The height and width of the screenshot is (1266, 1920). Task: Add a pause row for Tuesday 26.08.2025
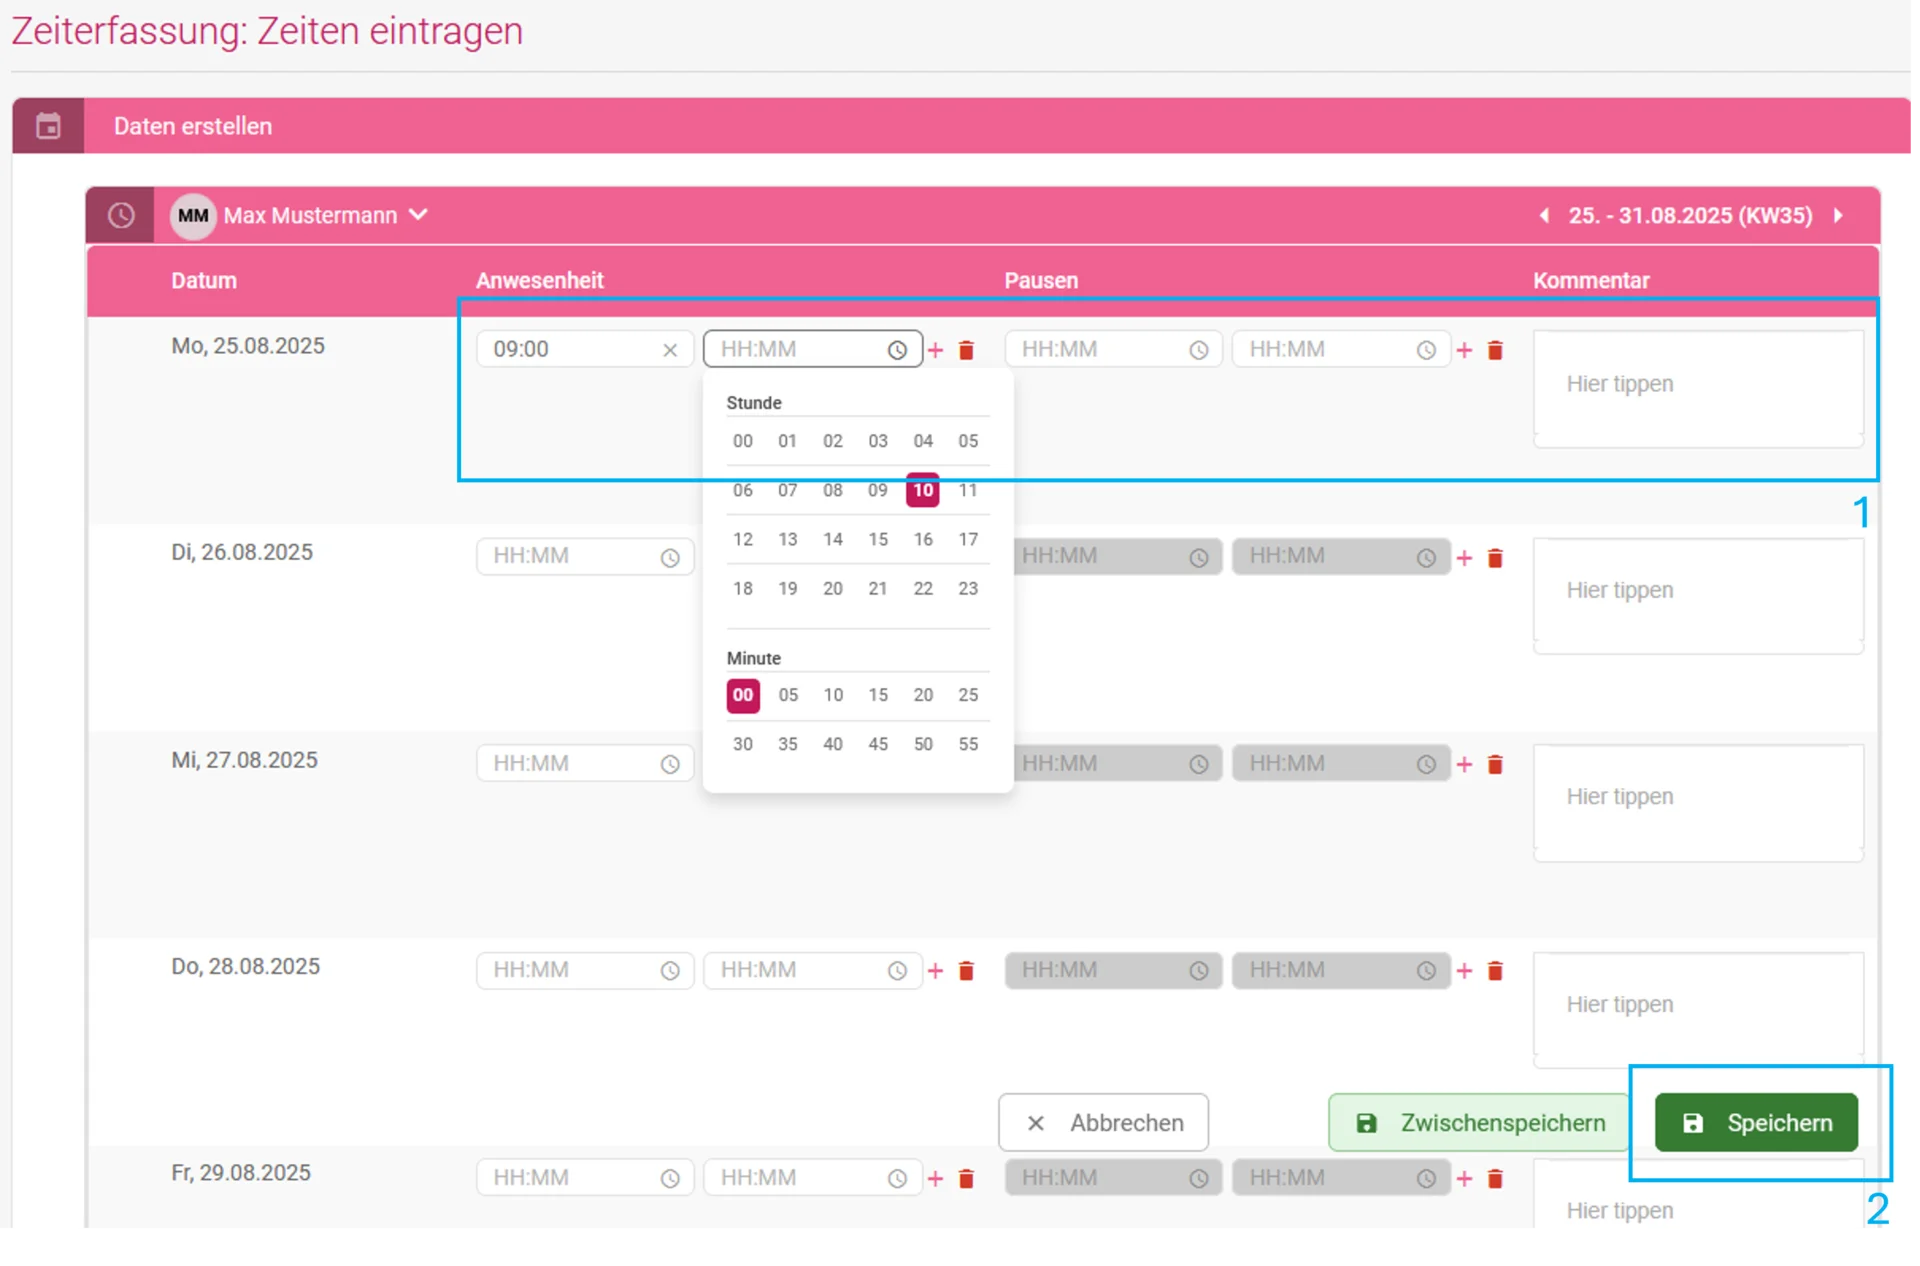tap(1464, 558)
